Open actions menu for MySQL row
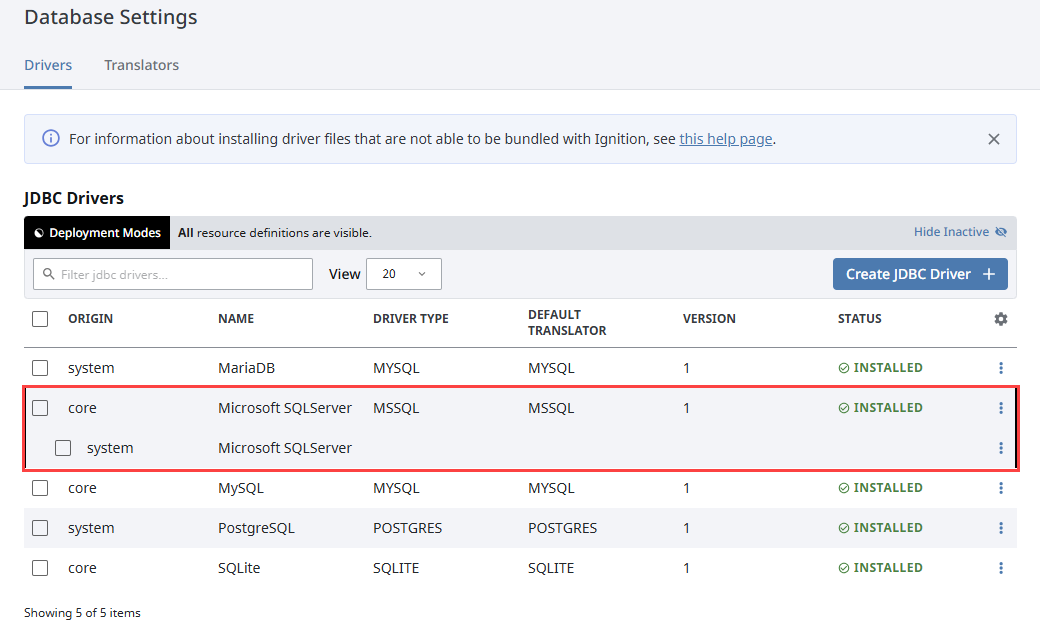This screenshot has width=1040, height=642. (x=1001, y=488)
